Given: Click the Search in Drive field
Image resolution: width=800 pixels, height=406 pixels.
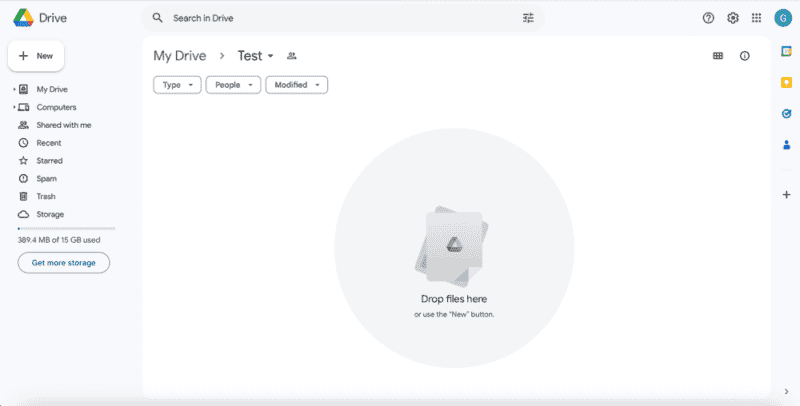Looking at the screenshot, I should pos(343,18).
